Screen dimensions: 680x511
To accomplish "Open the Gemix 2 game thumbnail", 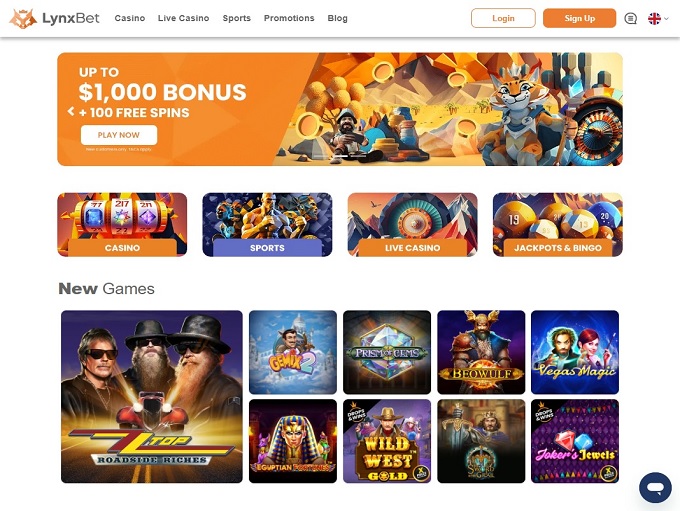I will 293,352.
